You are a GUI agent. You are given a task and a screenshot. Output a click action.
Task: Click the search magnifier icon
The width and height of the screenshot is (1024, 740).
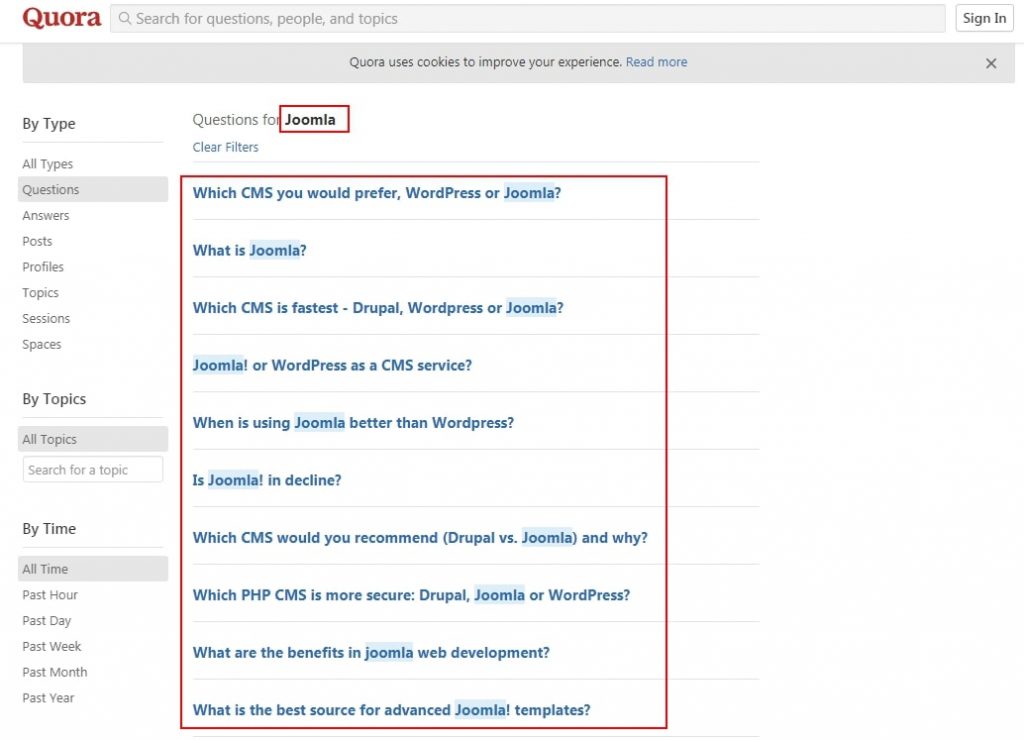pos(124,18)
